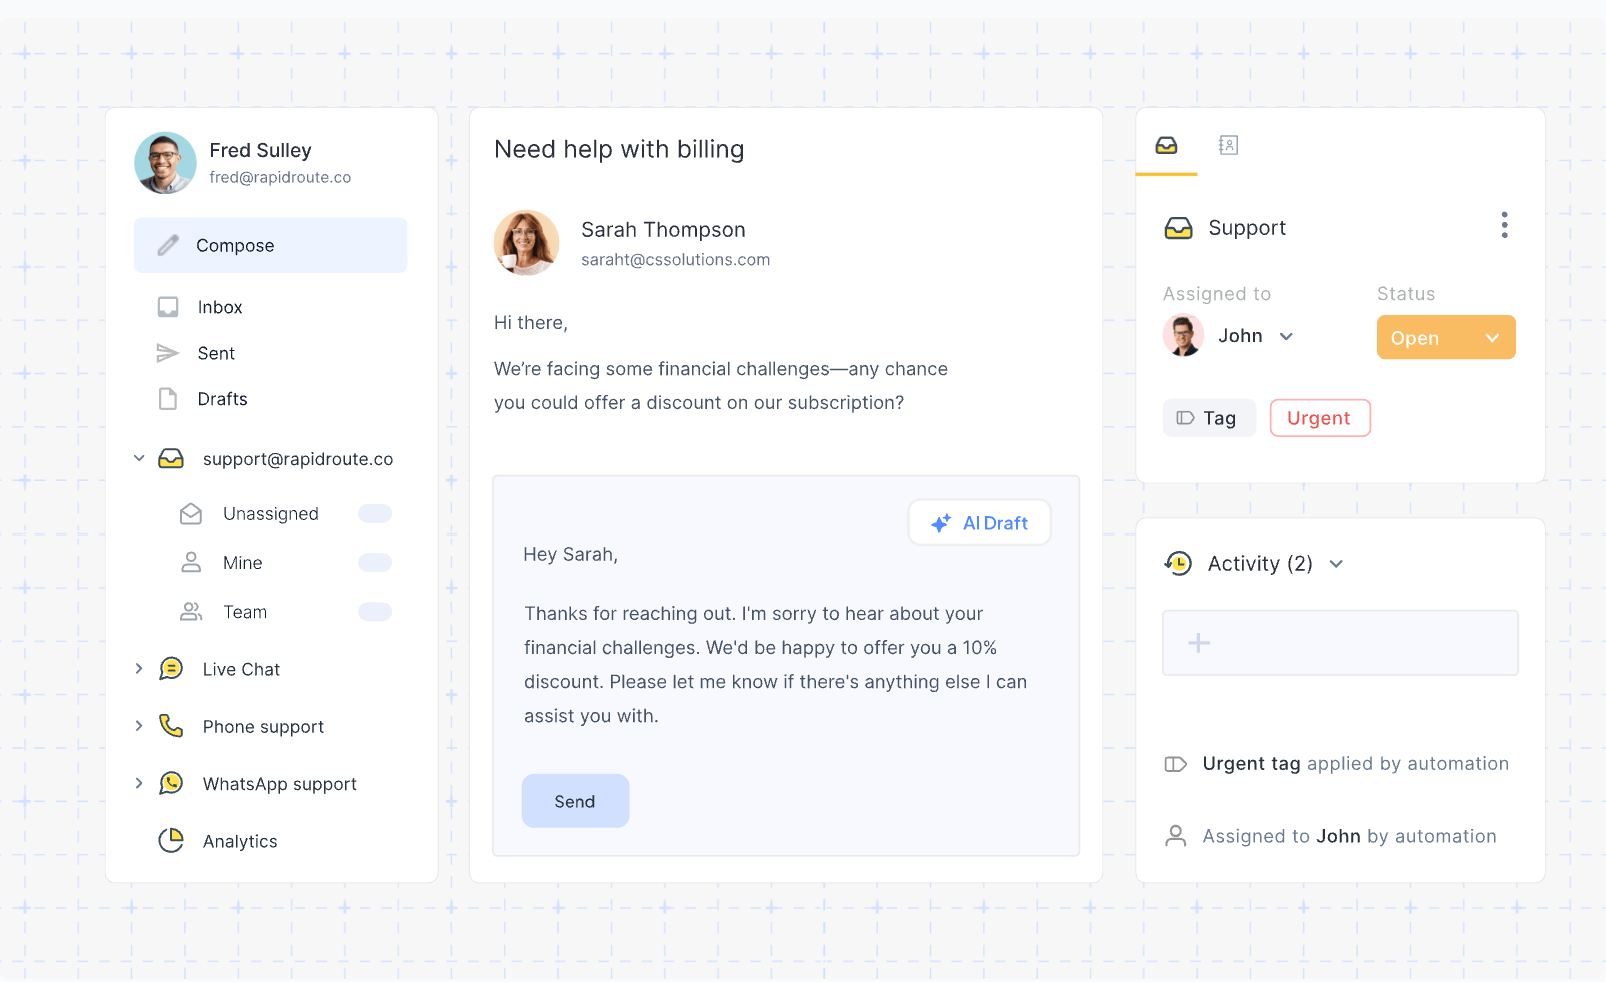Click the WhatsApp support icon
Image resolution: width=1606 pixels, height=982 pixels.
pos(171,783)
